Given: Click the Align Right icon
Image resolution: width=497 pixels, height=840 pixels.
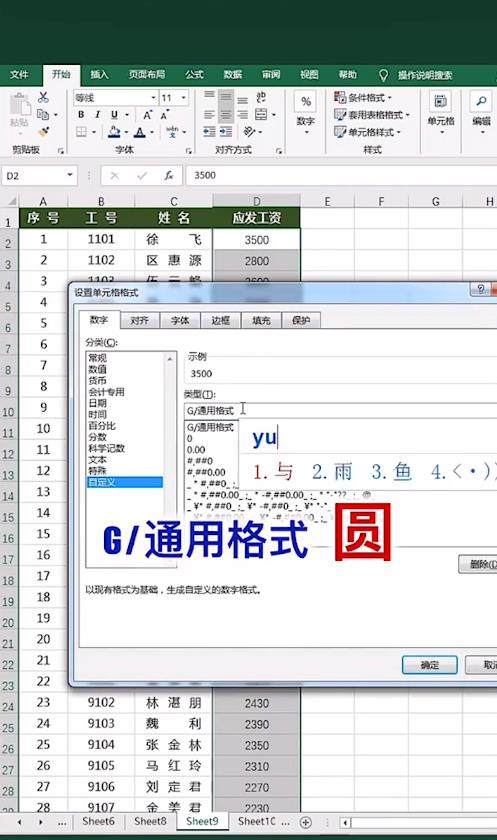Looking at the screenshot, I should tap(243, 115).
